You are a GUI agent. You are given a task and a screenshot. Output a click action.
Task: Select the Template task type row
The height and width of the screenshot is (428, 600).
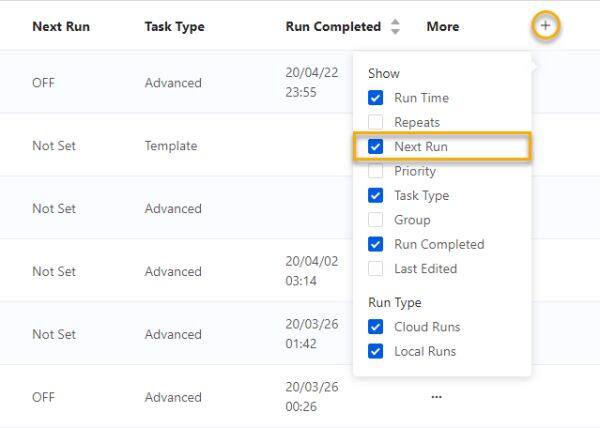tap(176, 146)
